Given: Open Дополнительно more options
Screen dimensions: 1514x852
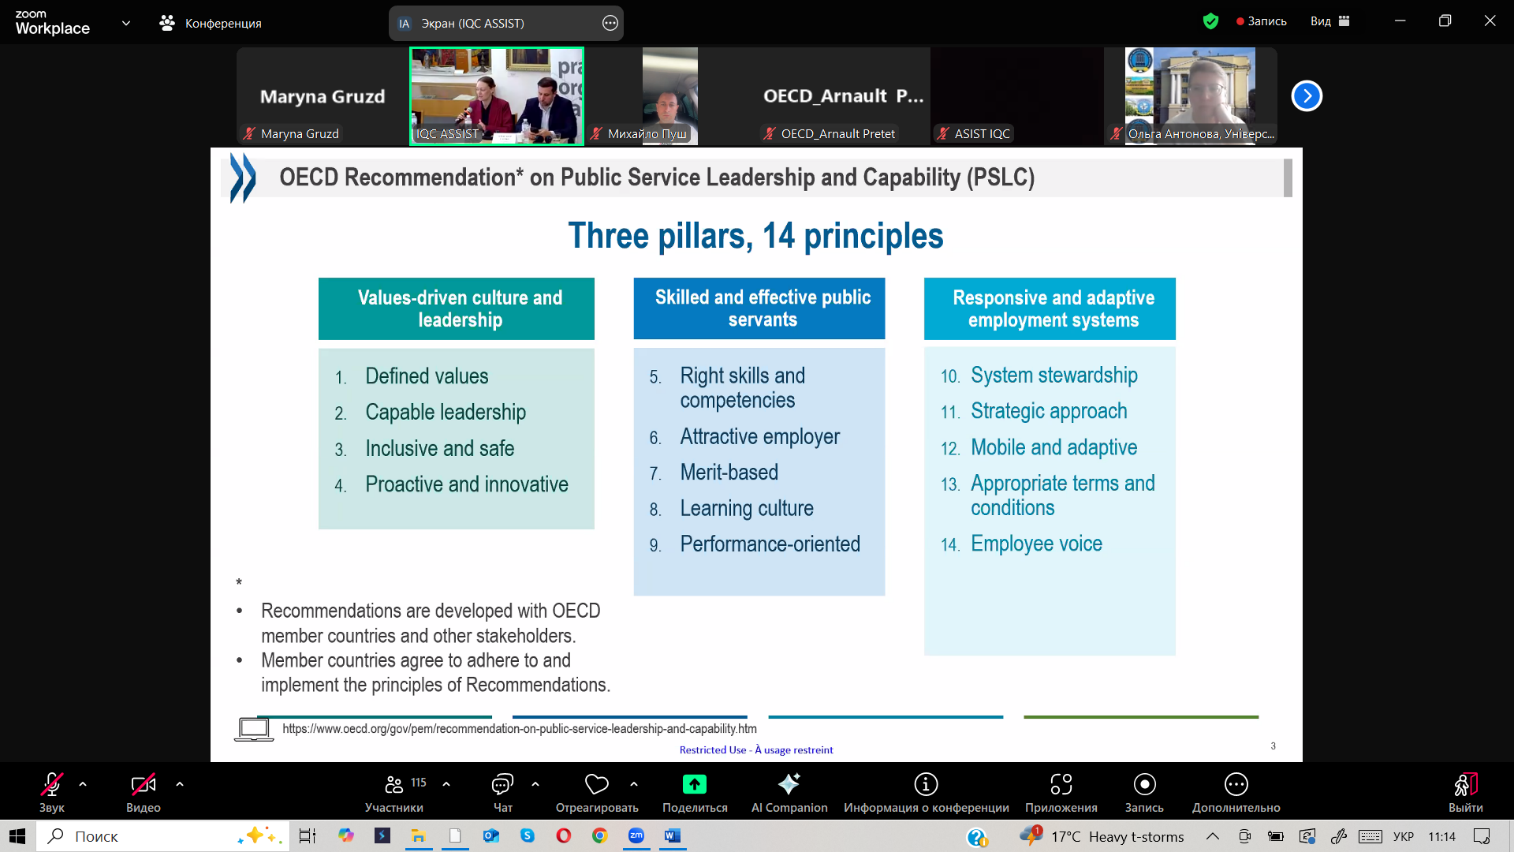Looking at the screenshot, I should click(x=1236, y=792).
